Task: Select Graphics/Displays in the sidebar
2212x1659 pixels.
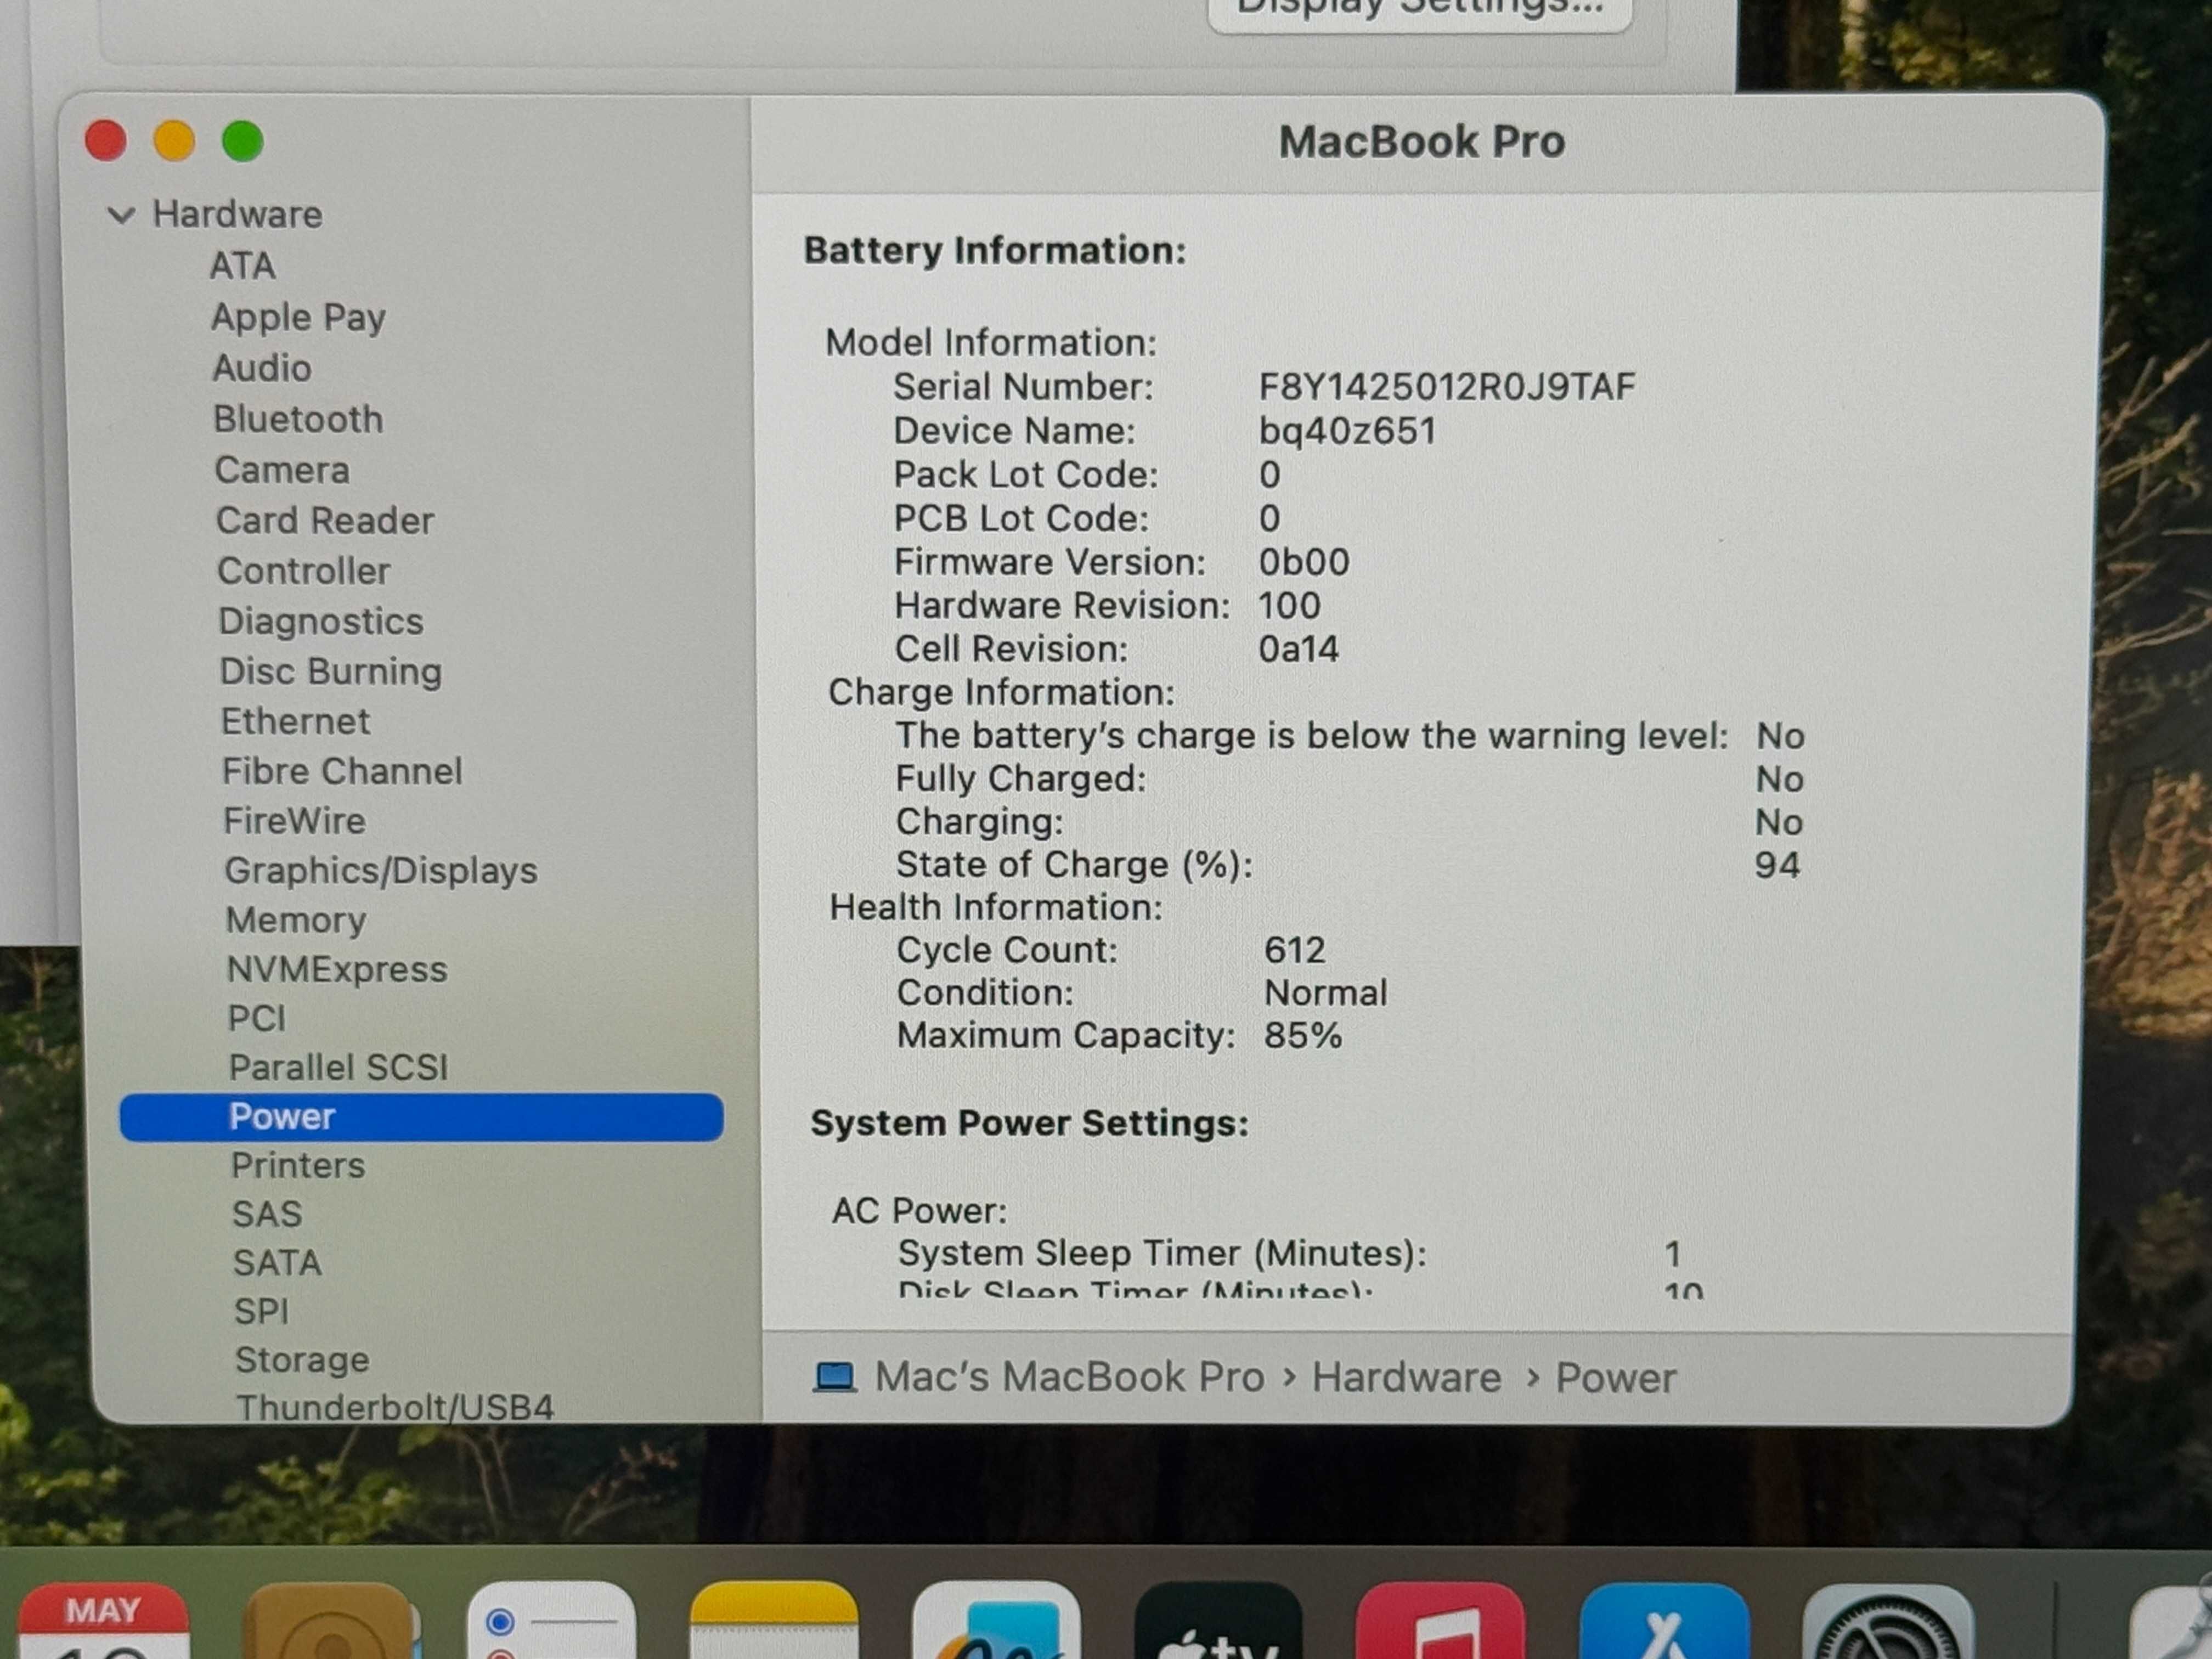Action: [x=381, y=871]
